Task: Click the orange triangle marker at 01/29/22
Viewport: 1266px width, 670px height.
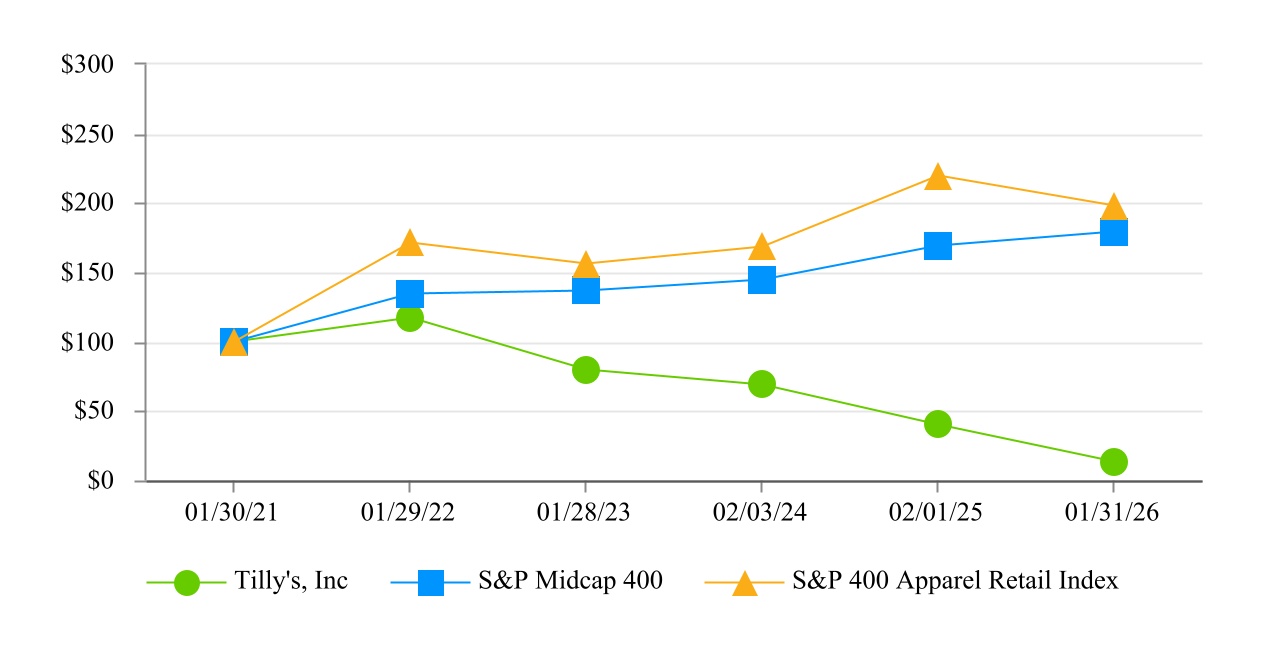Action: click(x=410, y=243)
